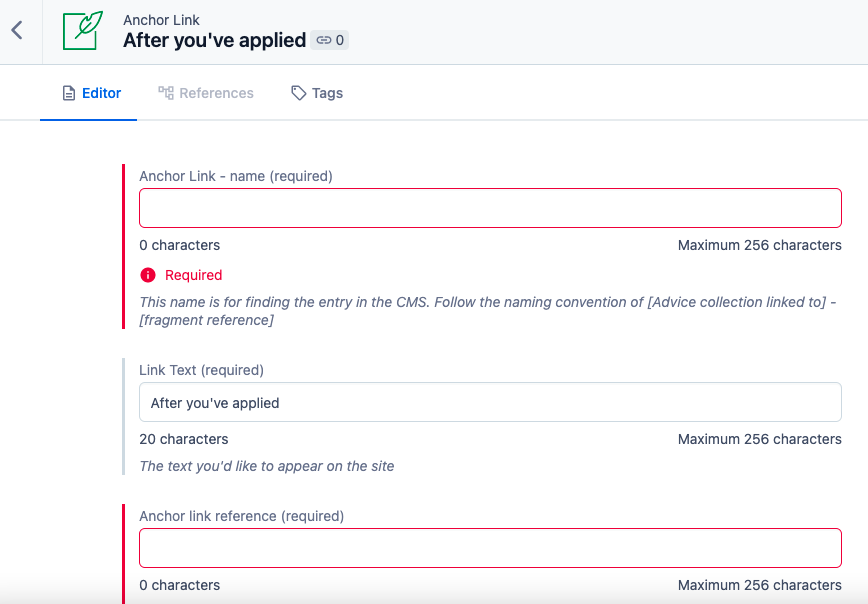Click into the Link Text field
The width and height of the screenshot is (868, 604).
click(x=490, y=403)
